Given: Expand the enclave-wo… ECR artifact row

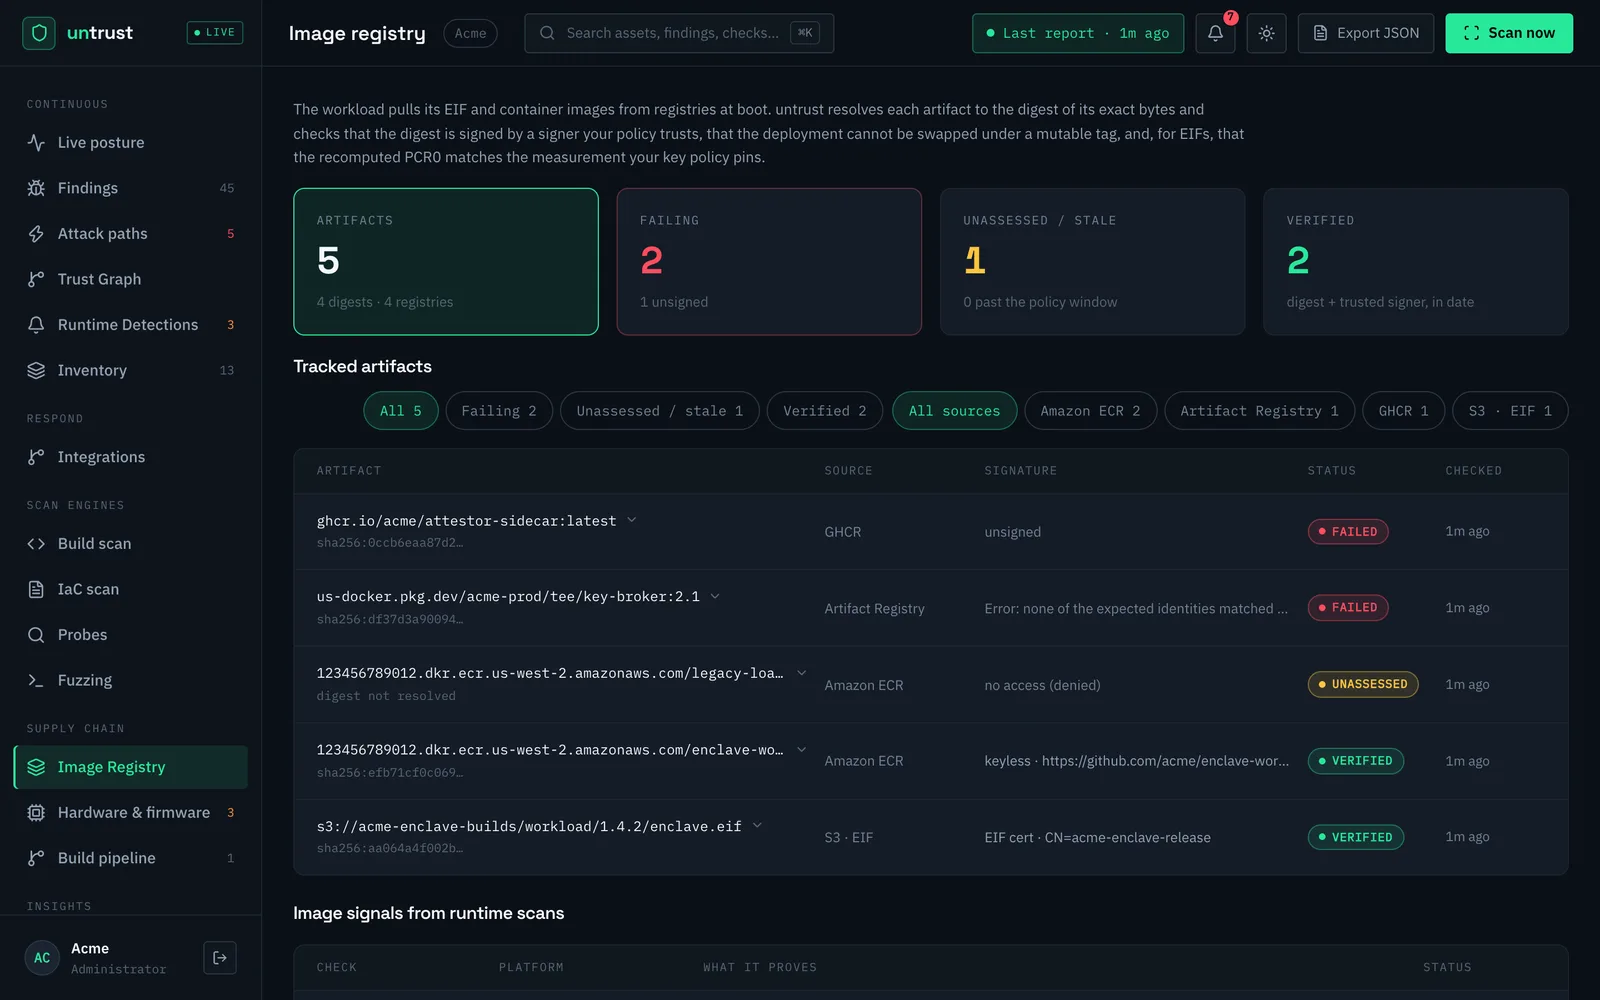Looking at the screenshot, I should pyautogui.click(x=801, y=749).
